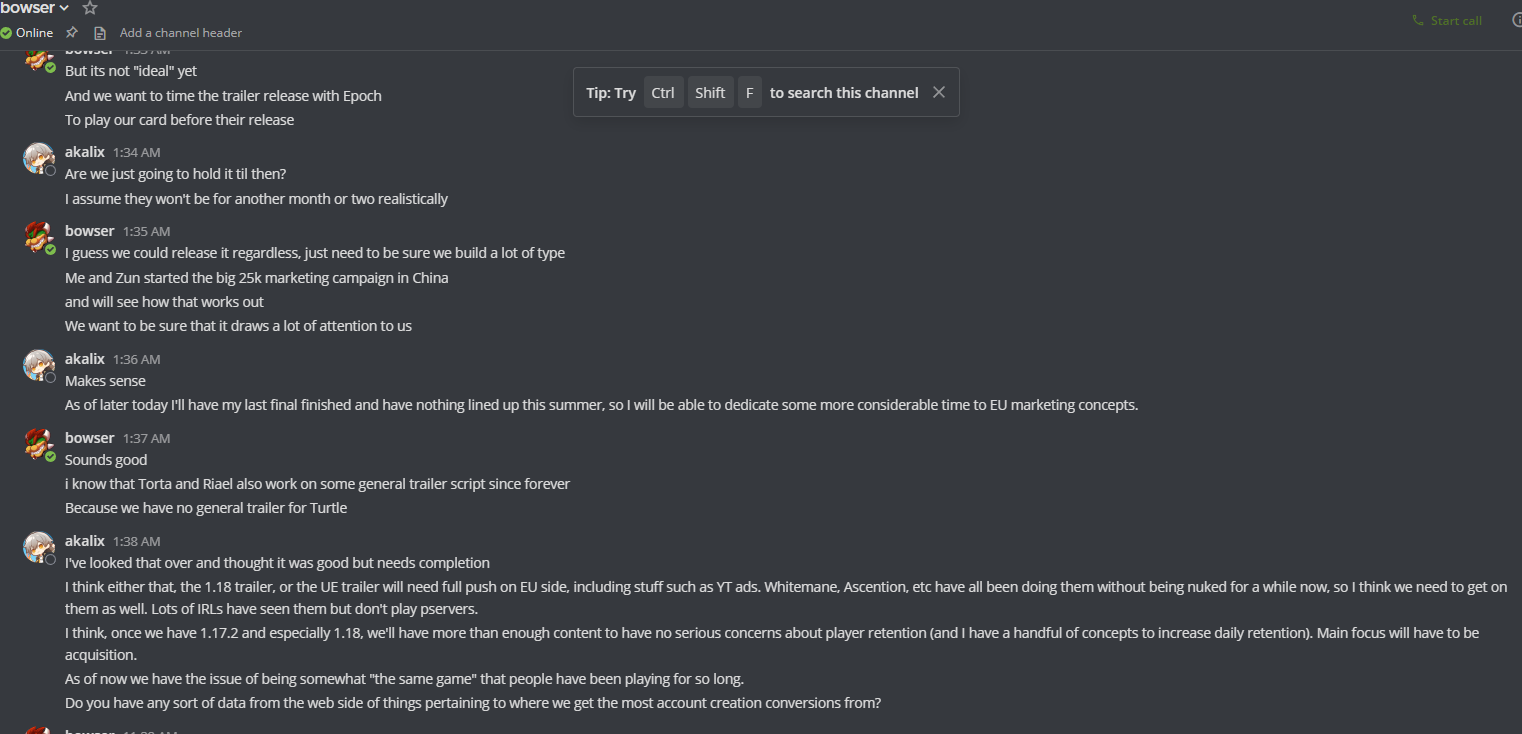Open the channel info panel icon

tap(1517, 20)
